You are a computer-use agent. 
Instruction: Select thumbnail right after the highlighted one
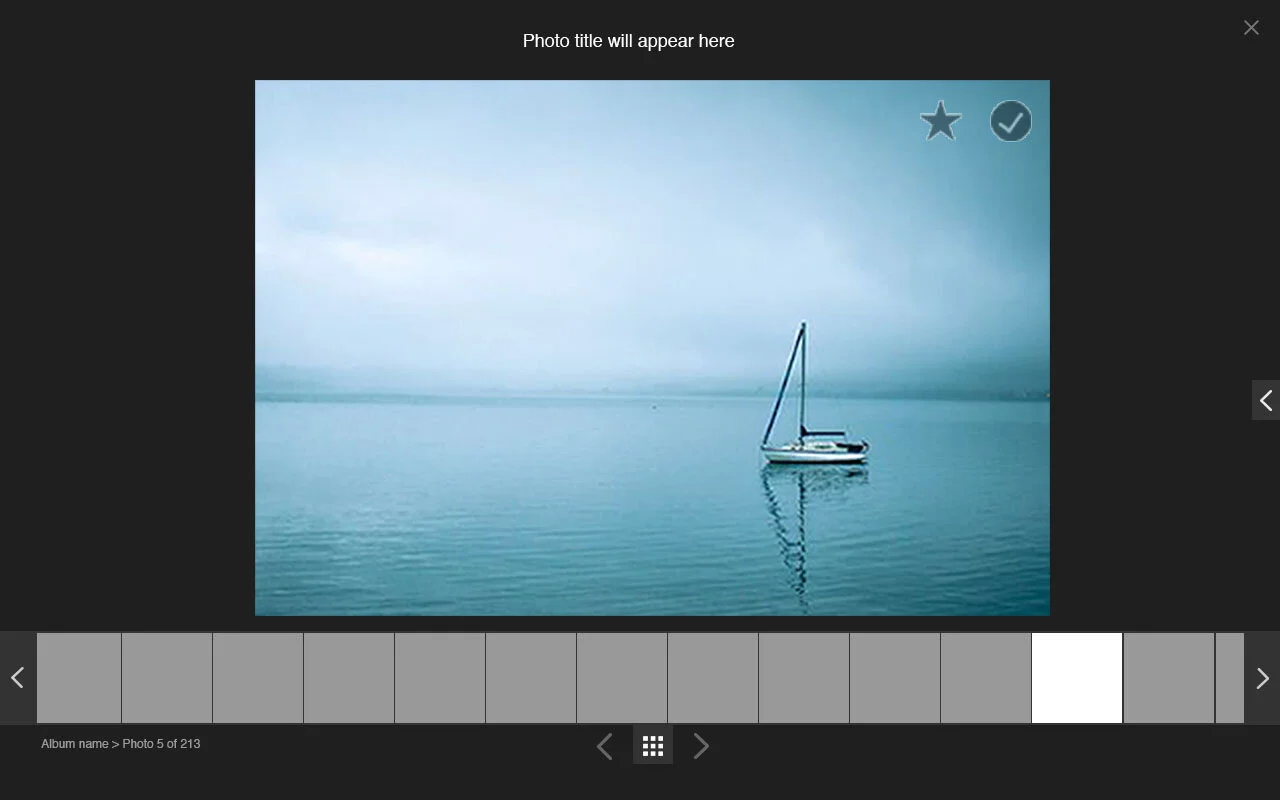tap(1169, 678)
